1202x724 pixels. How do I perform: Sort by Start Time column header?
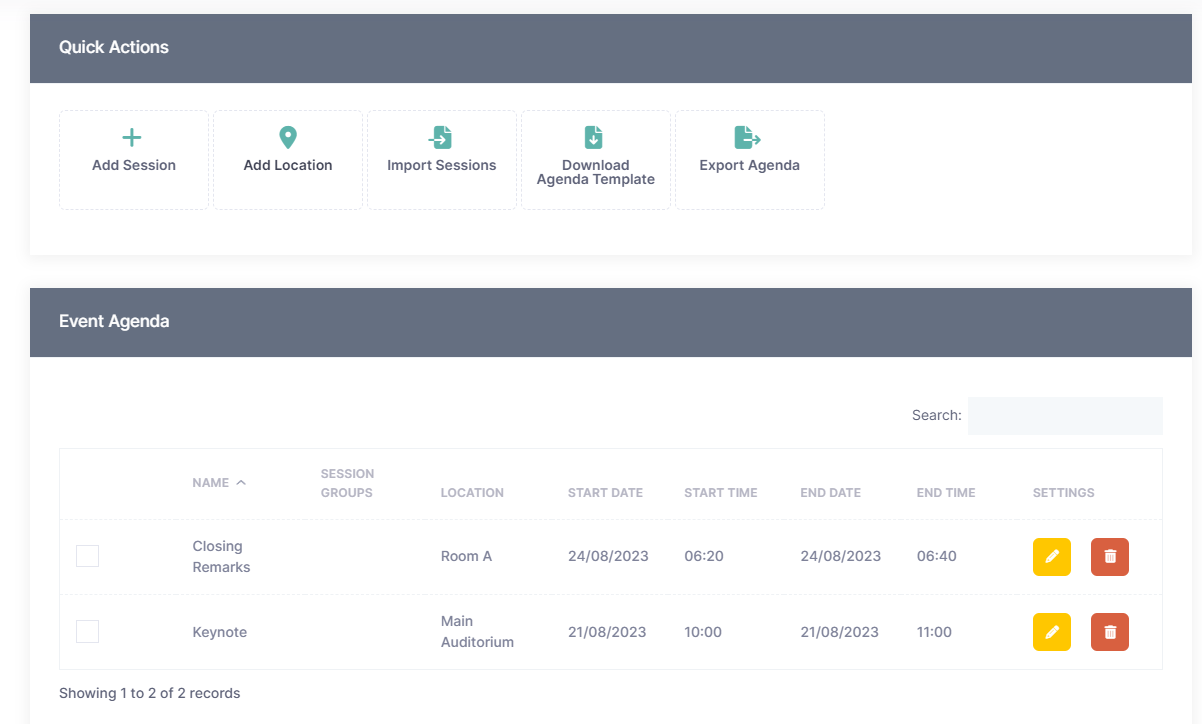coord(720,493)
